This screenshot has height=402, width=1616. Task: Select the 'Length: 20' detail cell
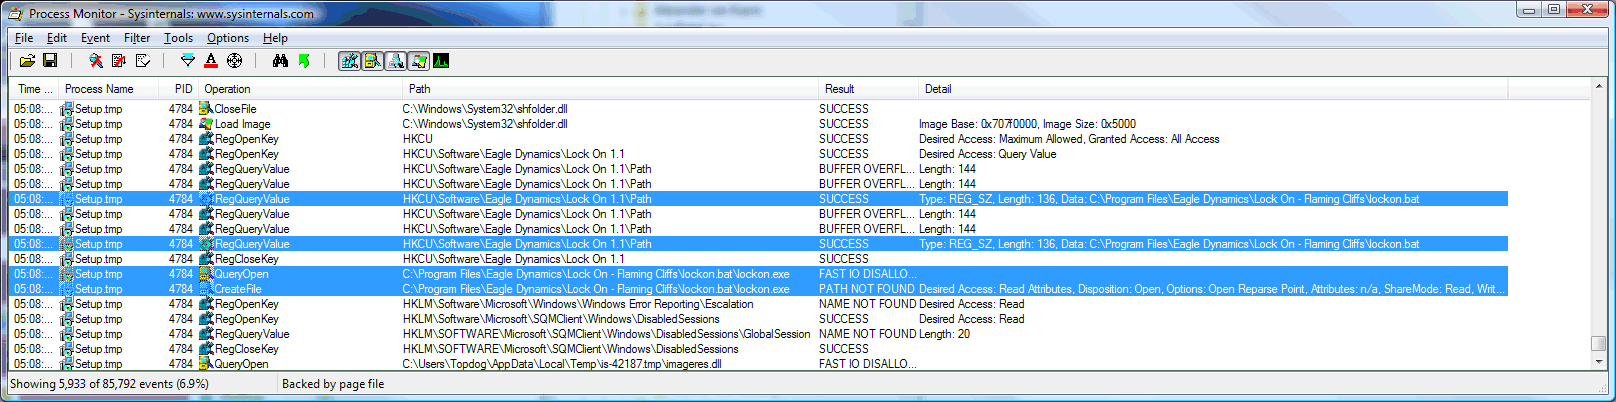(944, 334)
